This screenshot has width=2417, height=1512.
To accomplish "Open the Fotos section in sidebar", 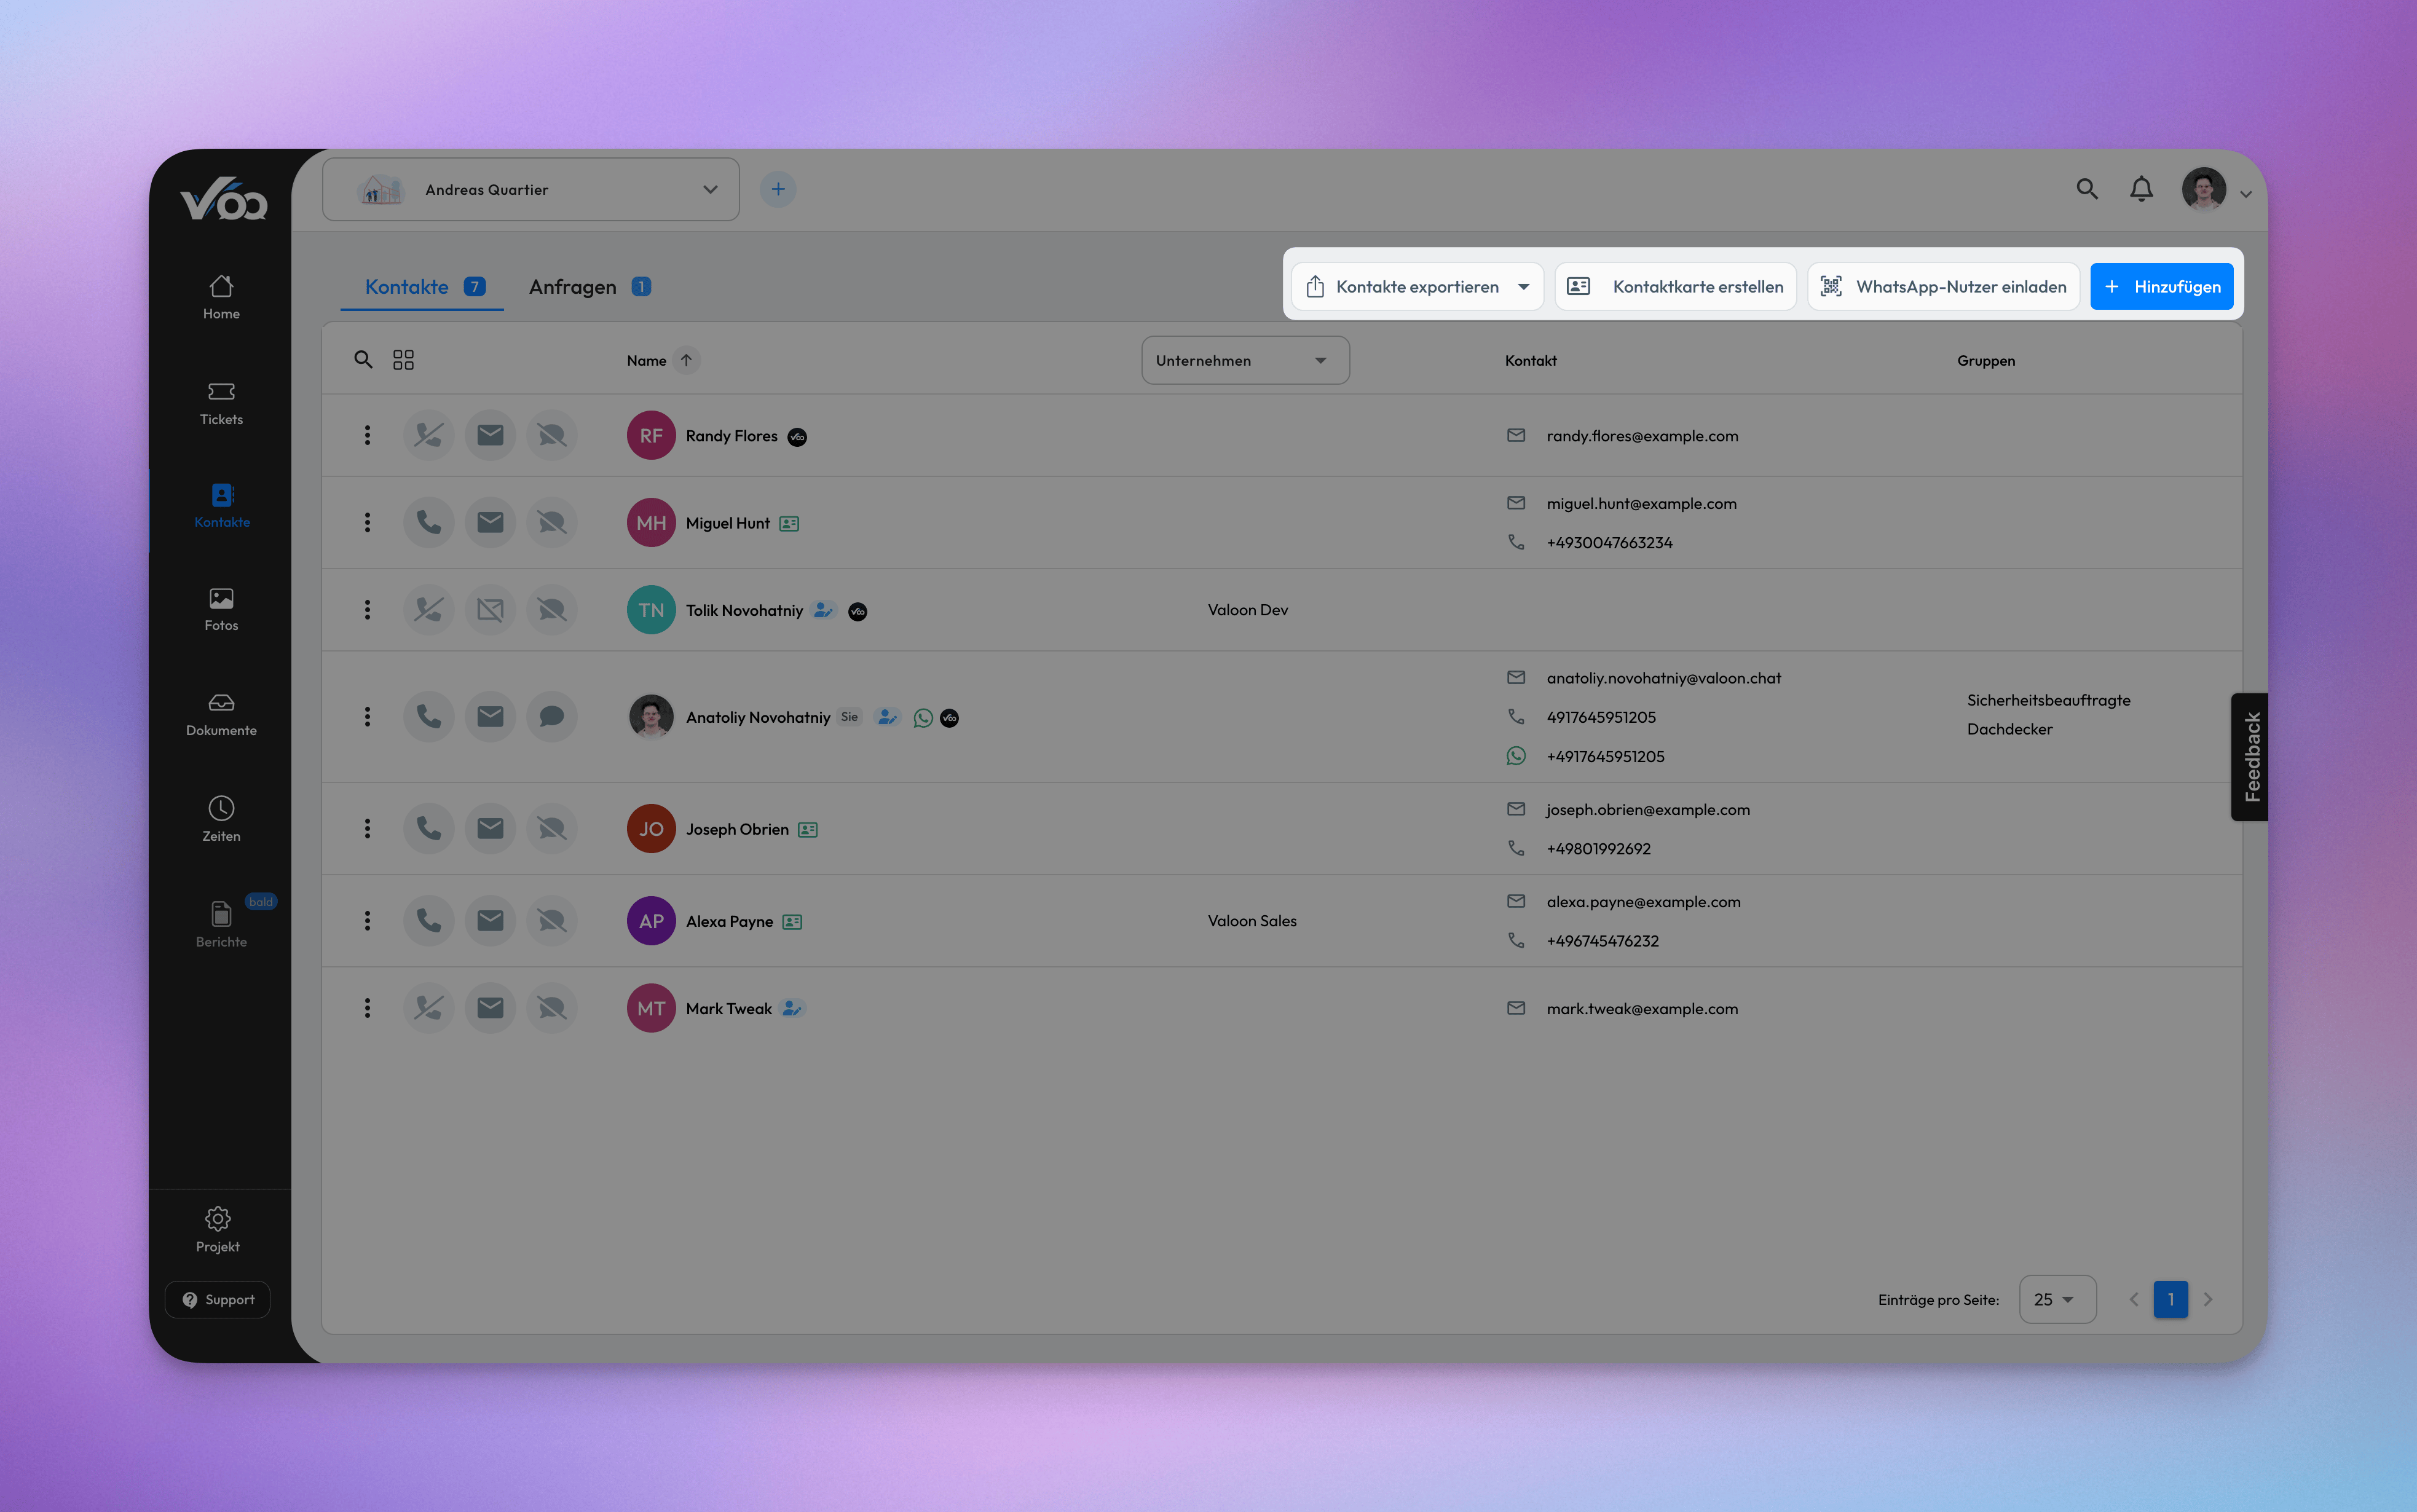I will tap(220, 608).
